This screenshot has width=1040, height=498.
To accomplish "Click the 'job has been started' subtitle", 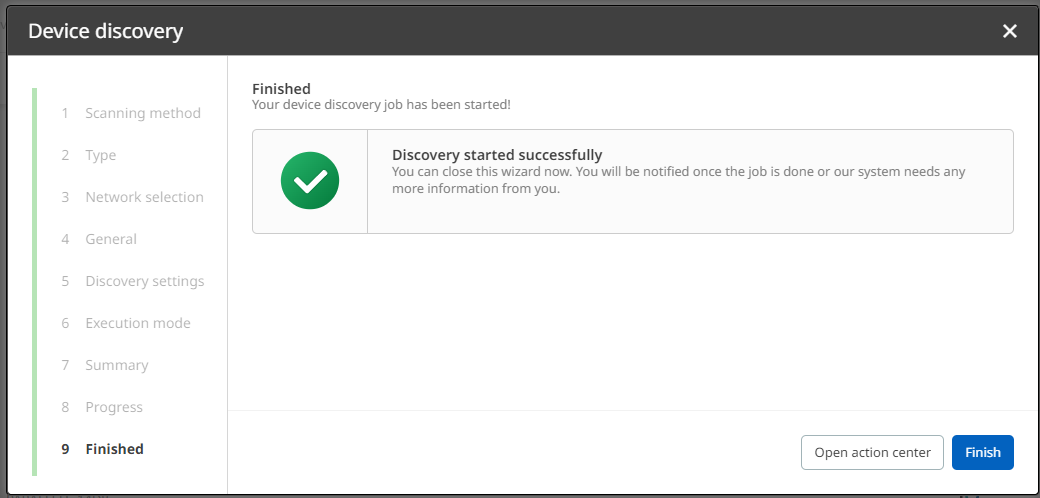I will (381, 104).
